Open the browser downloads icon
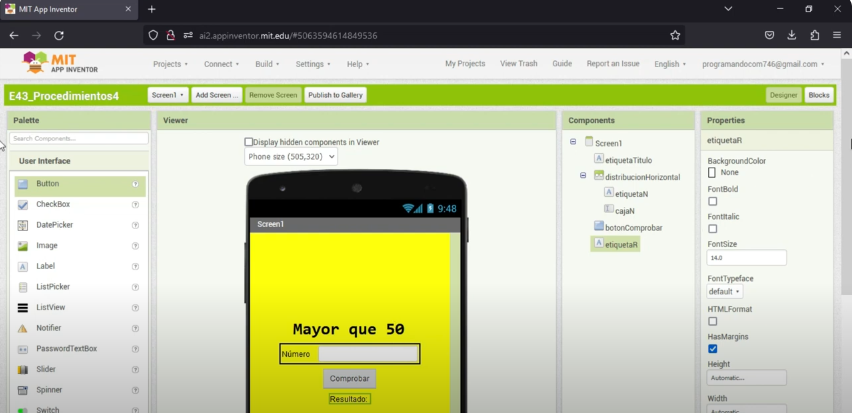Image resolution: width=852 pixels, height=413 pixels. (792, 35)
